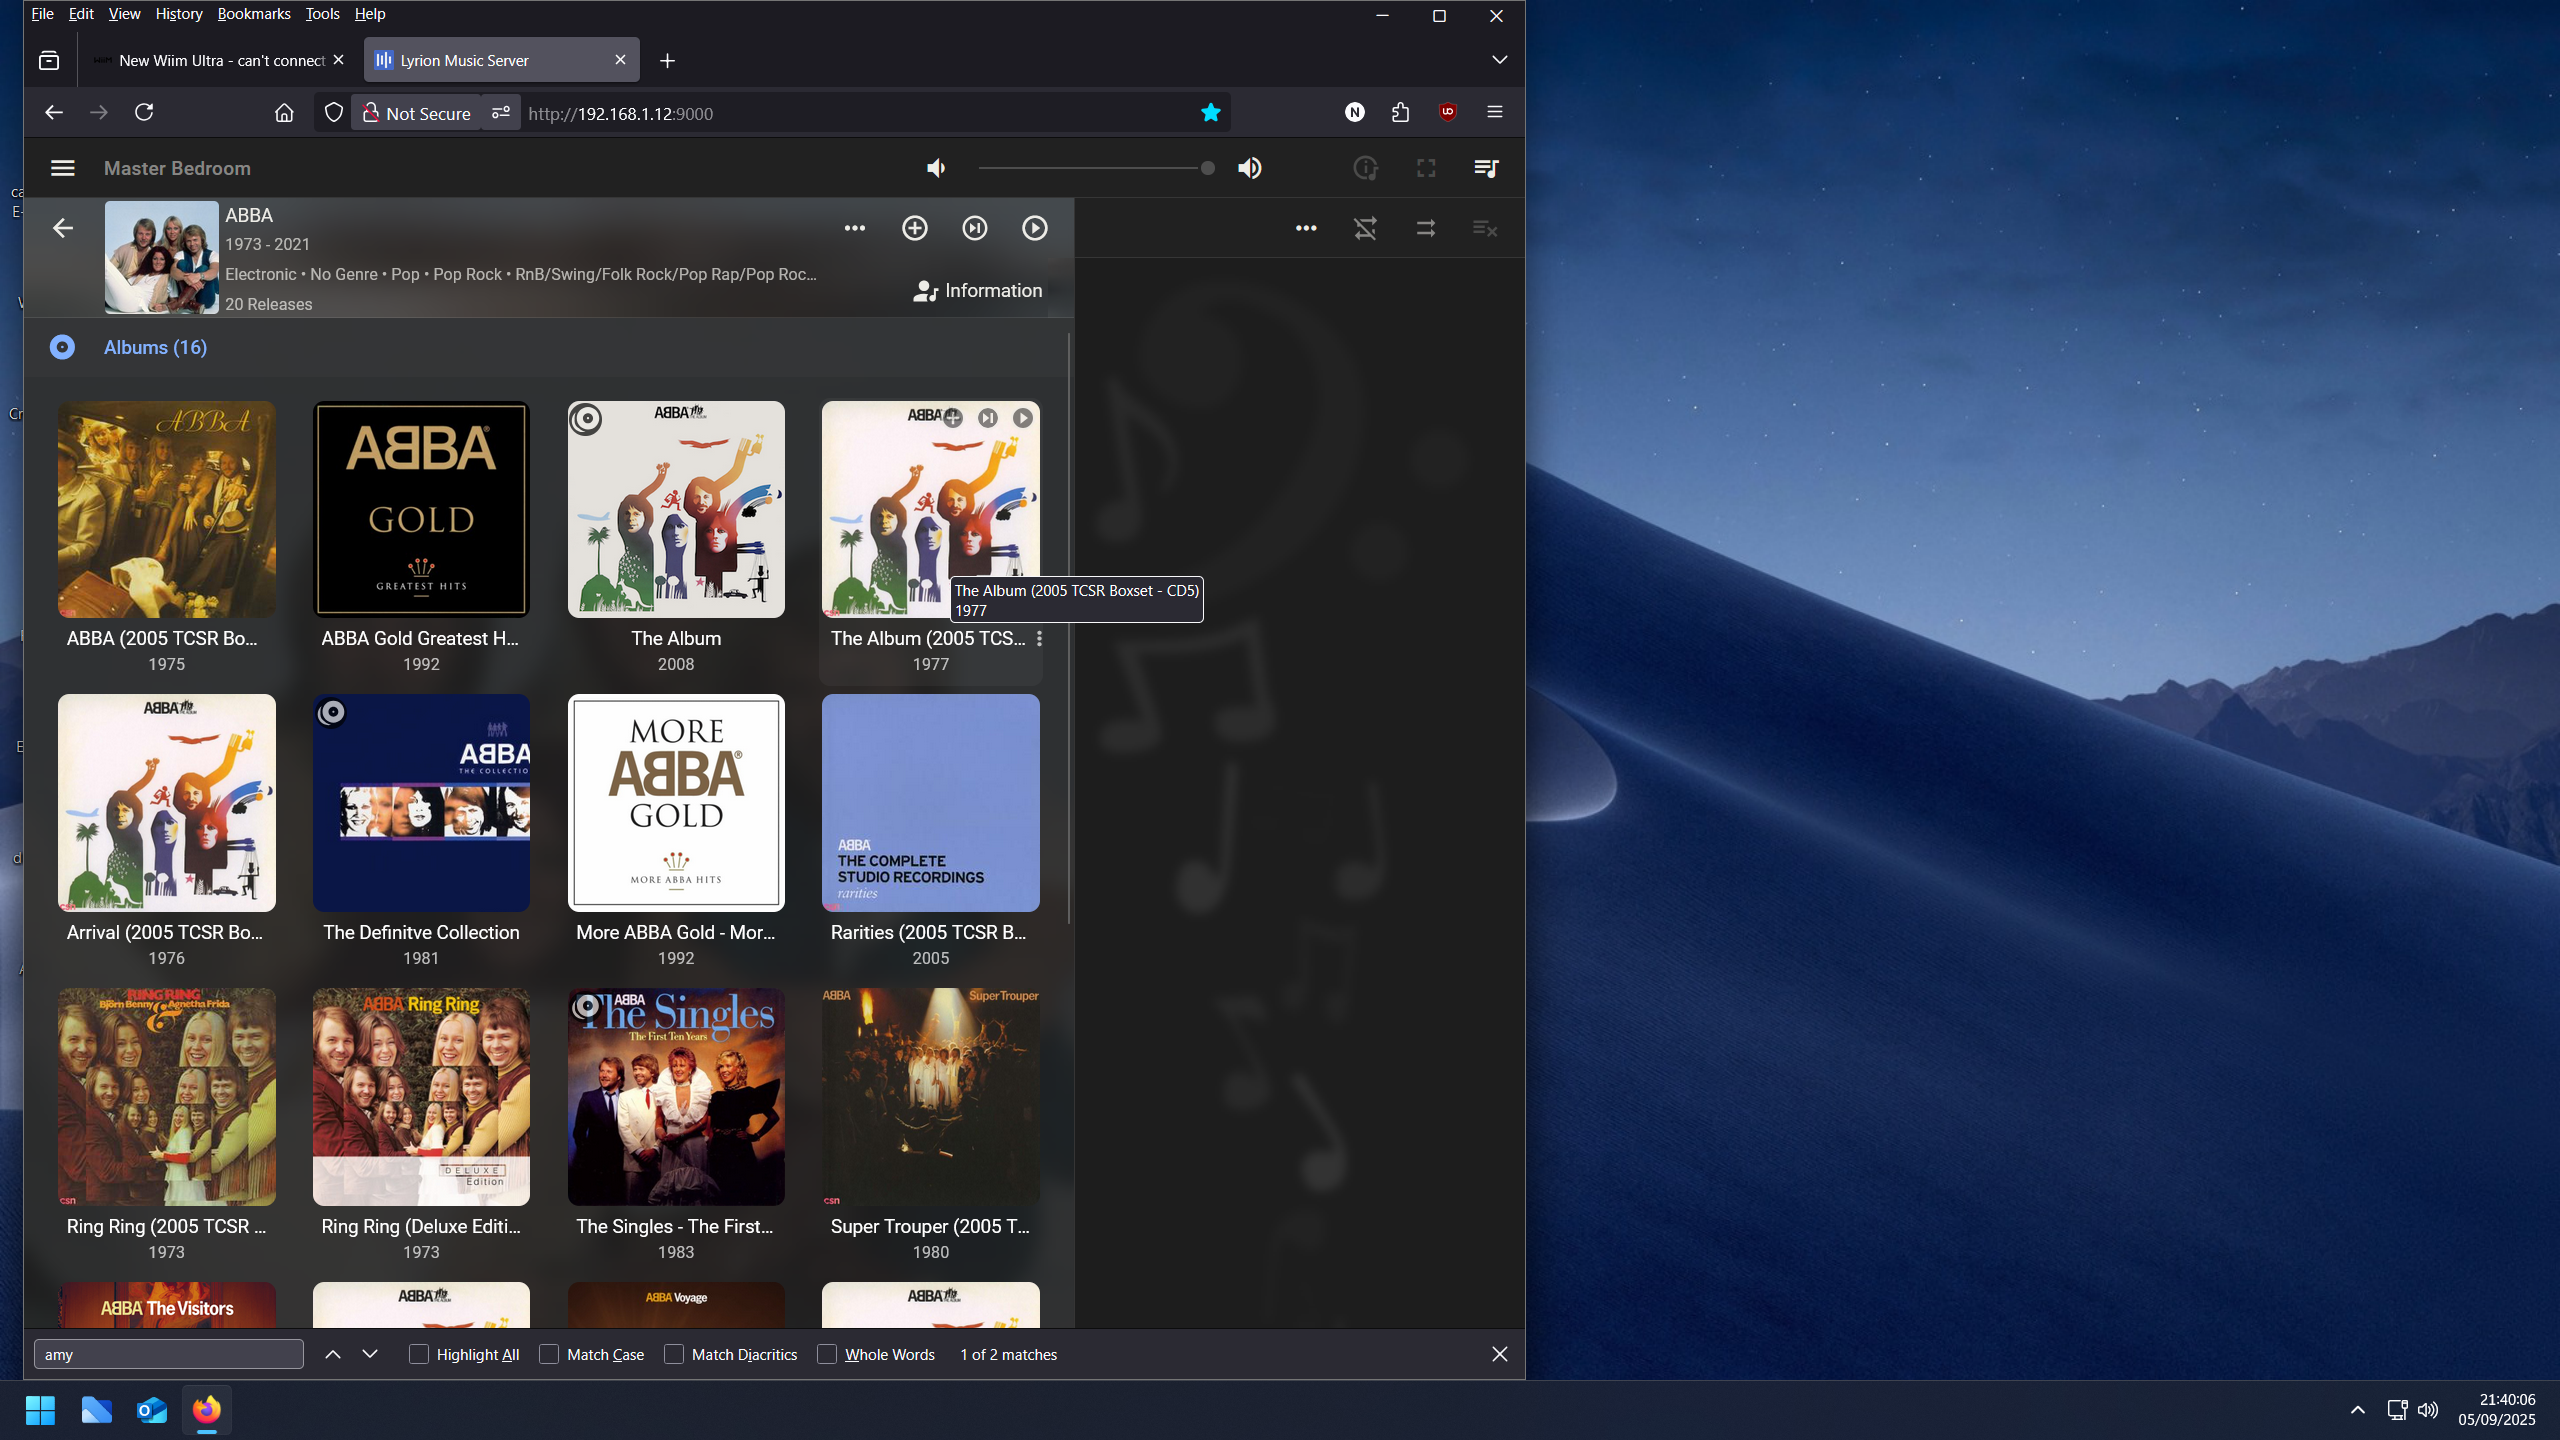The height and width of the screenshot is (1440, 2560).
Task: Open Arrival (2005 TCSR Bo... title
Action: [165, 932]
